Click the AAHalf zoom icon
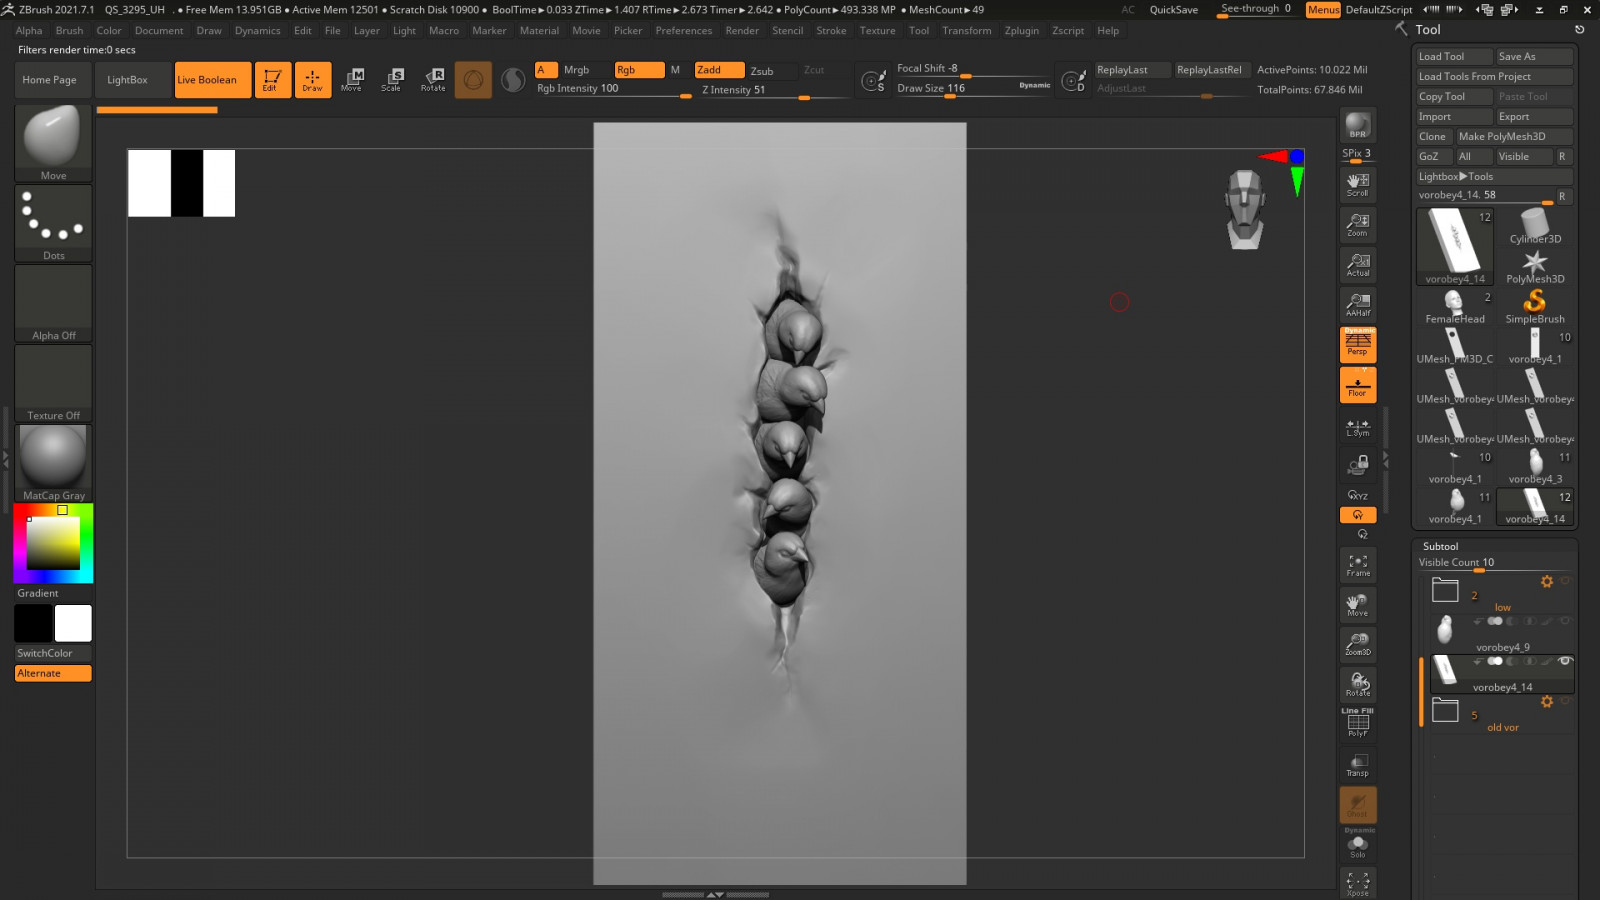 pyautogui.click(x=1357, y=305)
